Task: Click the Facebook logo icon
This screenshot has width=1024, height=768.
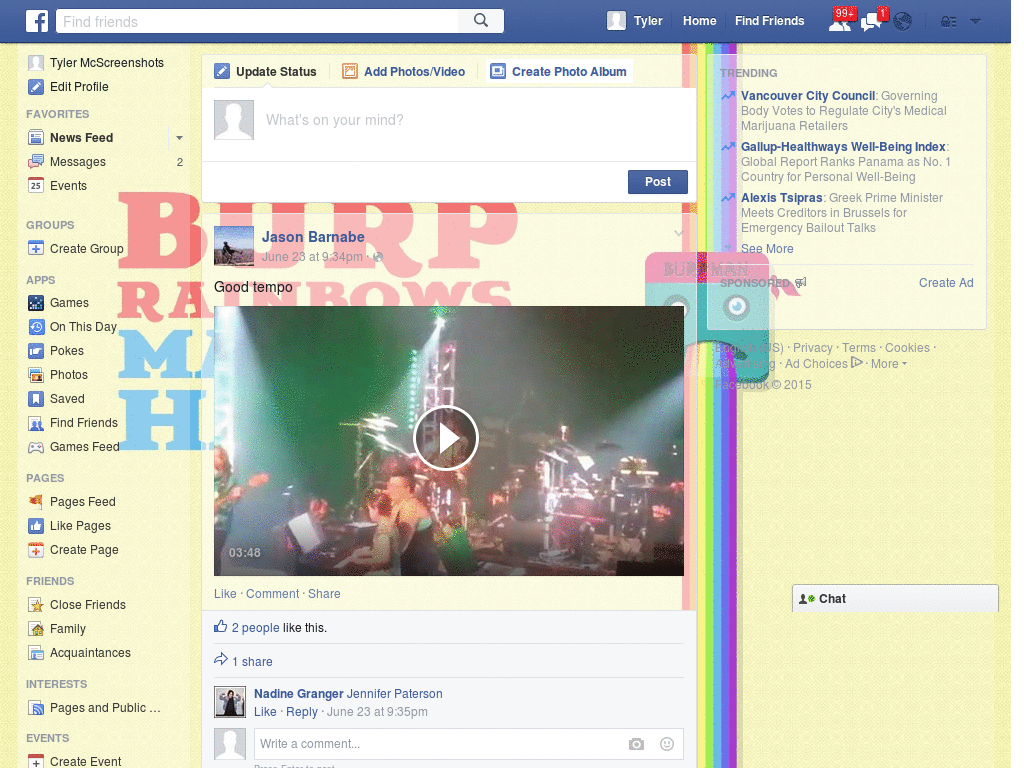Action: coord(37,21)
